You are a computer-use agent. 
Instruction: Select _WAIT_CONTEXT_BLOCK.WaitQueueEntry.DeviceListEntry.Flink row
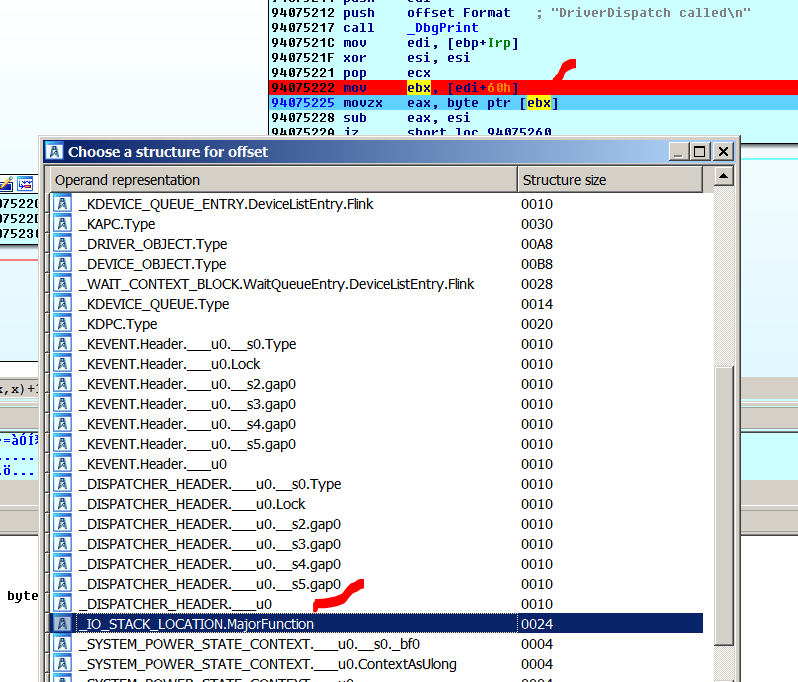[x=280, y=284]
